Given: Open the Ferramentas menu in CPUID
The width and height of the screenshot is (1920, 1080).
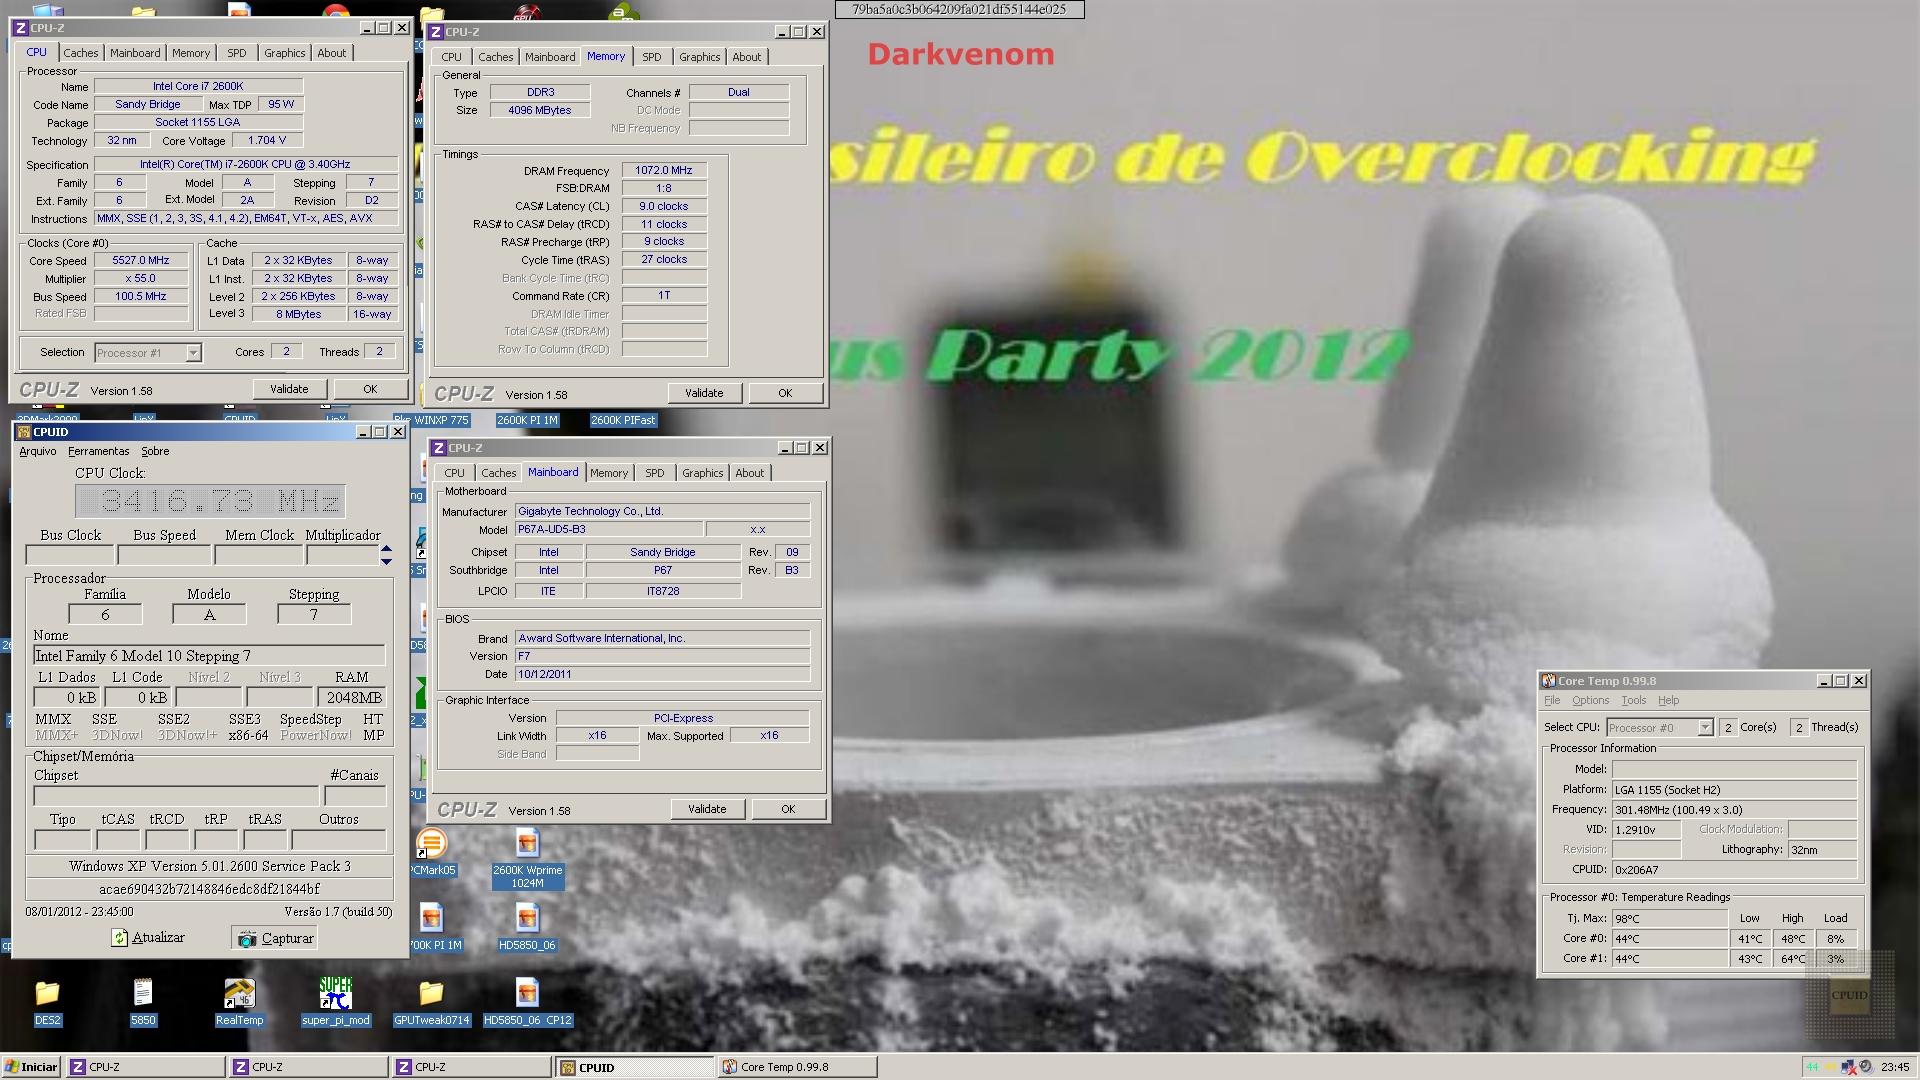Looking at the screenshot, I should (x=99, y=451).
